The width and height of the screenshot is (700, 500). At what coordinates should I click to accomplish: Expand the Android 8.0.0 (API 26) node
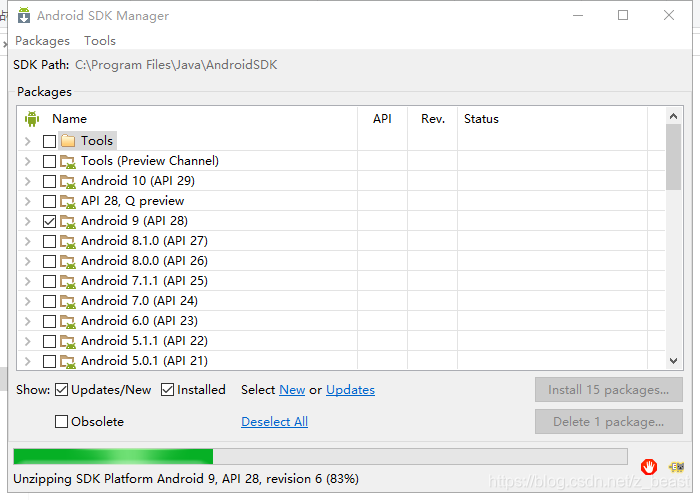[28, 262]
